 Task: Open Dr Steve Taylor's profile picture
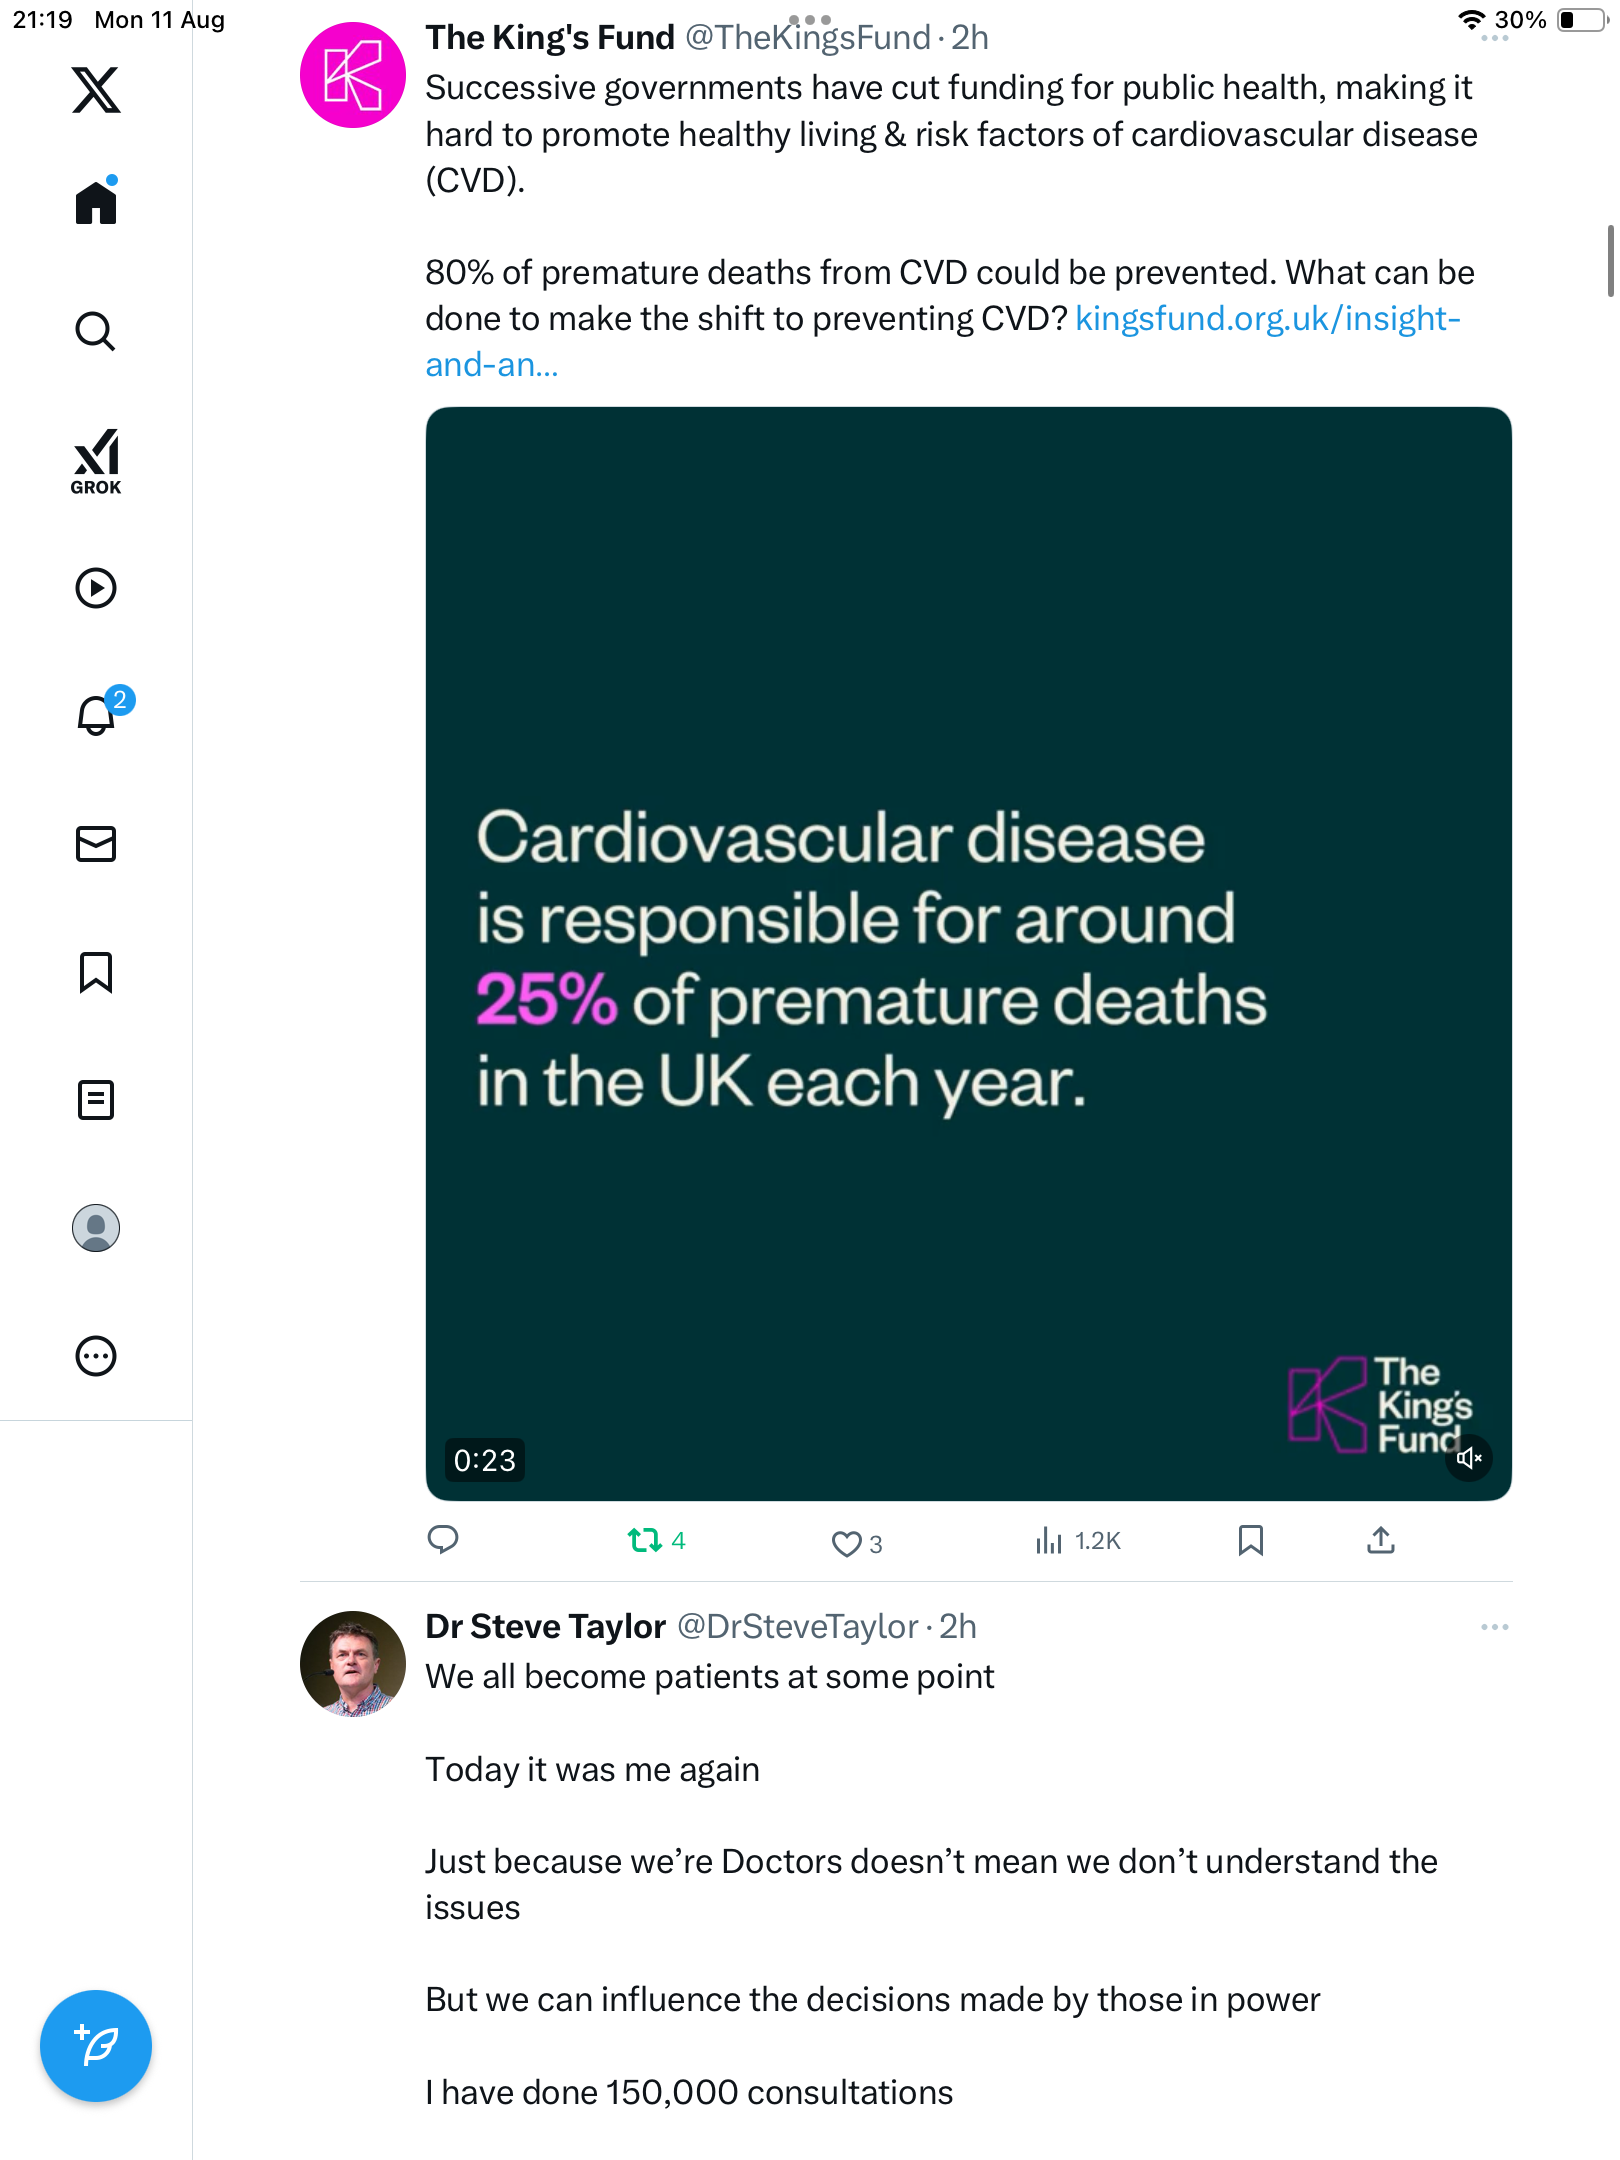(x=353, y=1664)
